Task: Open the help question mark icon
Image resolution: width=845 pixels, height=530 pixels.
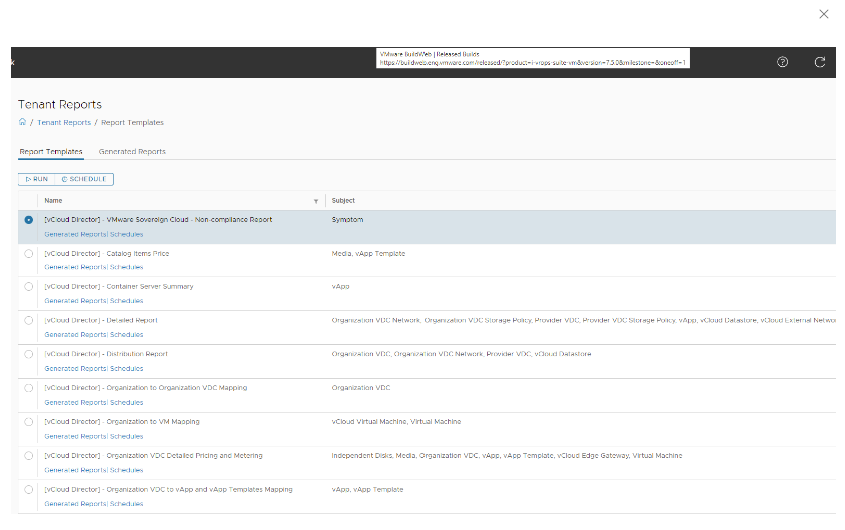Action: click(782, 62)
